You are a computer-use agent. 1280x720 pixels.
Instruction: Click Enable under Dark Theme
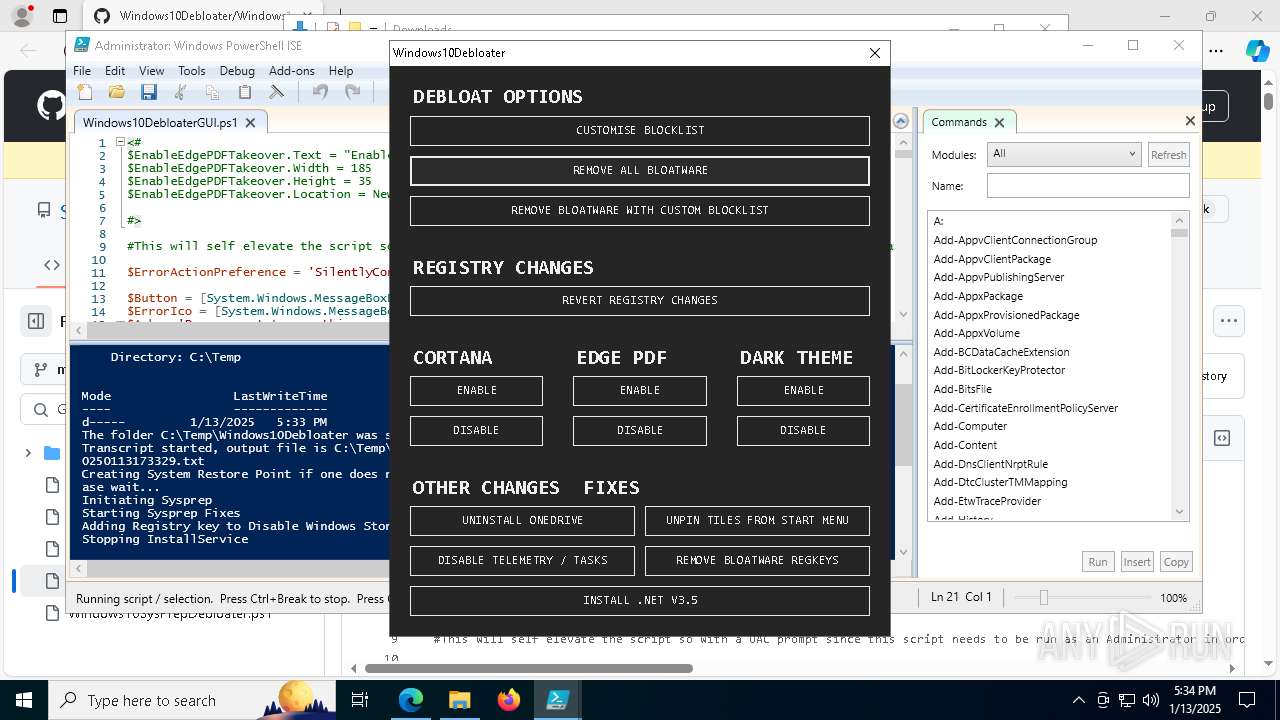pyautogui.click(x=803, y=390)
